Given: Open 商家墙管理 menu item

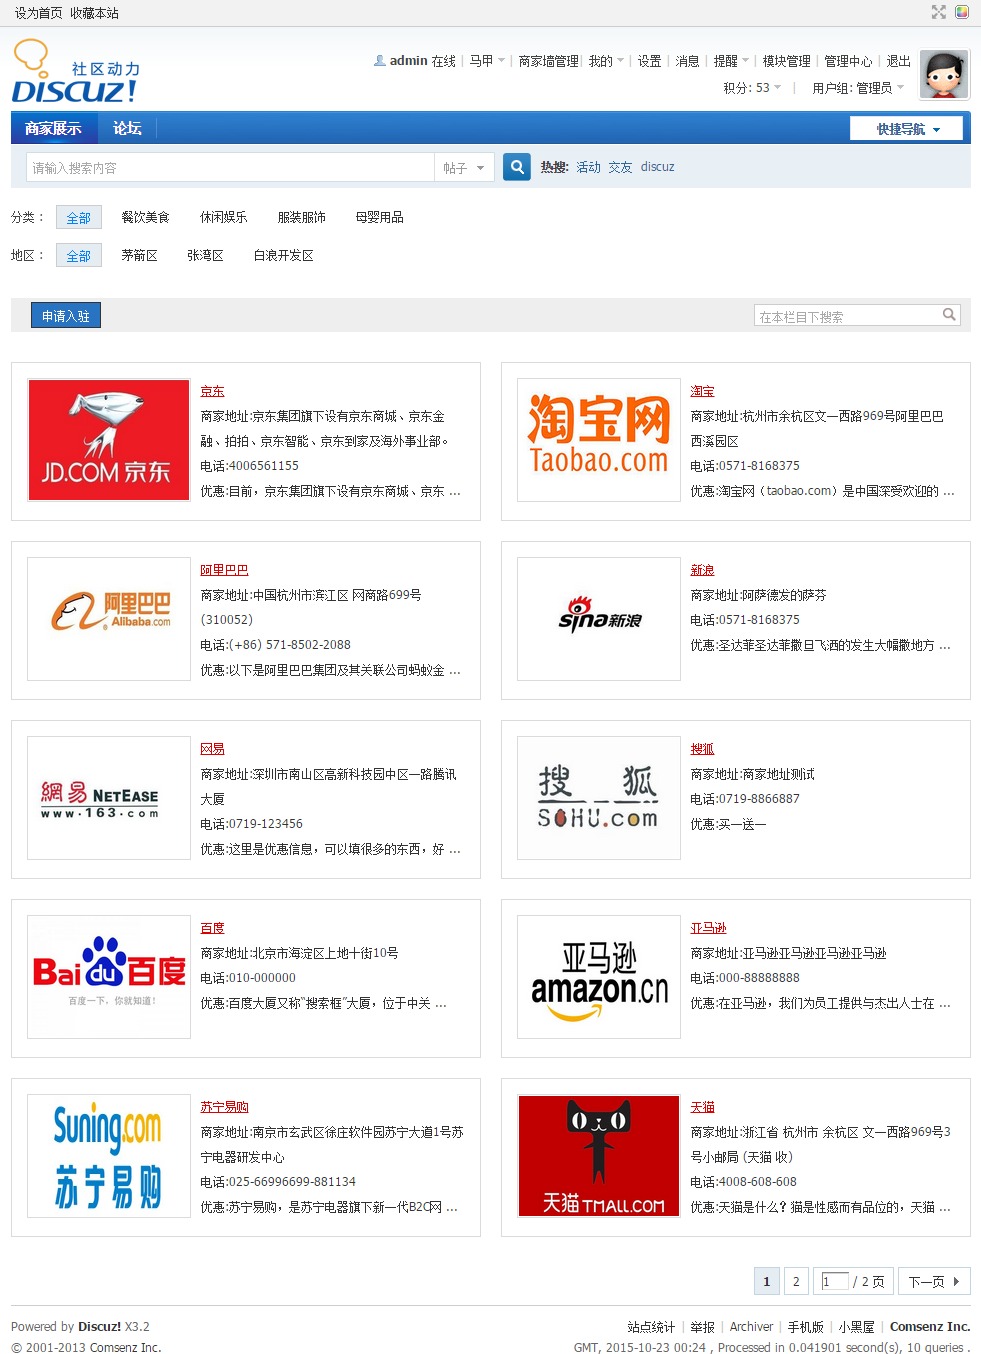Looking at the screenshot, I should pos(548,61).
